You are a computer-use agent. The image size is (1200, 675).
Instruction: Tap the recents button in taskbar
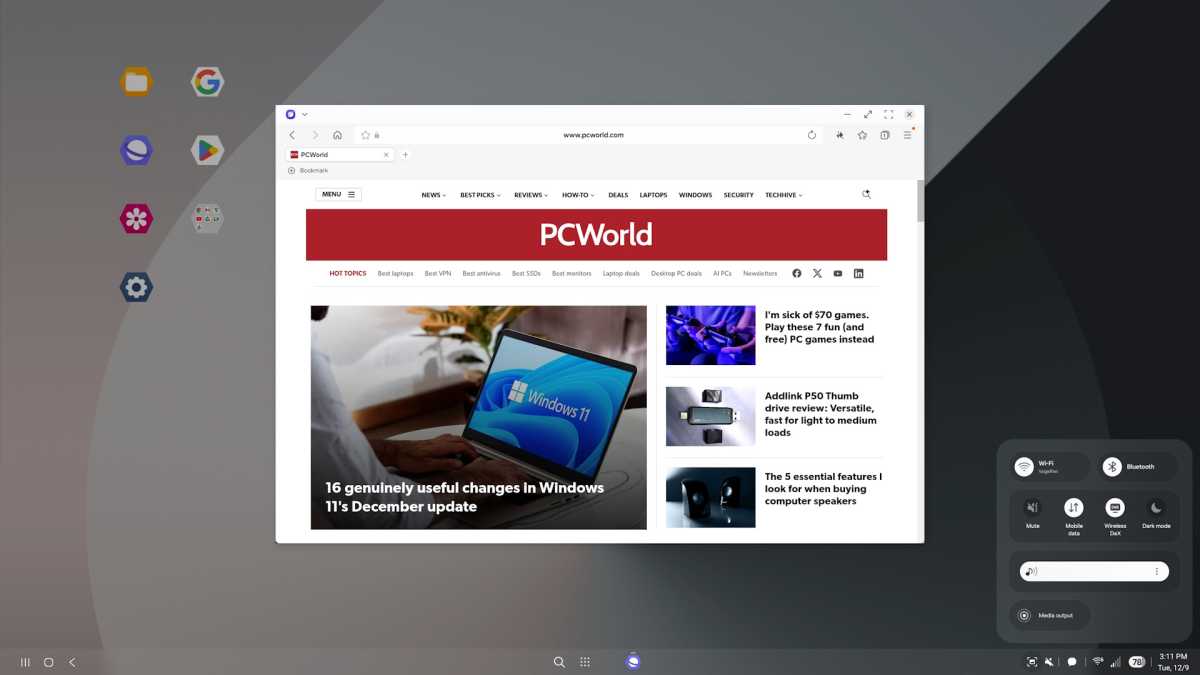[x=25, y=662]
